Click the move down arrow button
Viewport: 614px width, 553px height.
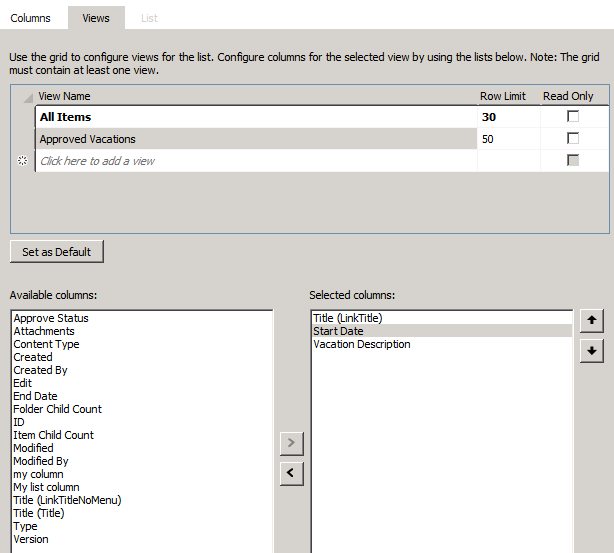[x=591, y=350]
